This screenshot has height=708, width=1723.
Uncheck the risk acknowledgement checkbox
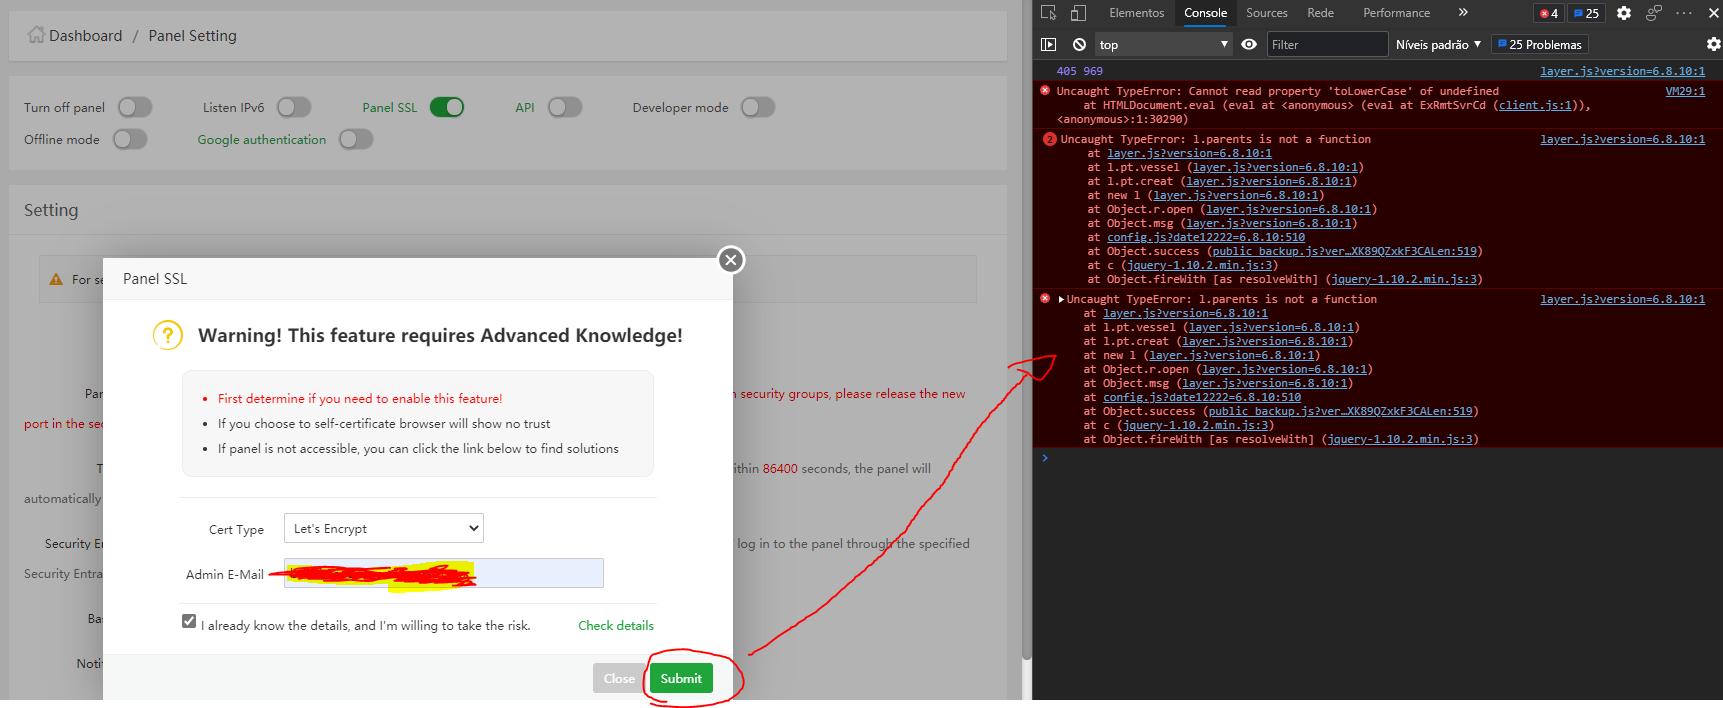coord(189,622)
